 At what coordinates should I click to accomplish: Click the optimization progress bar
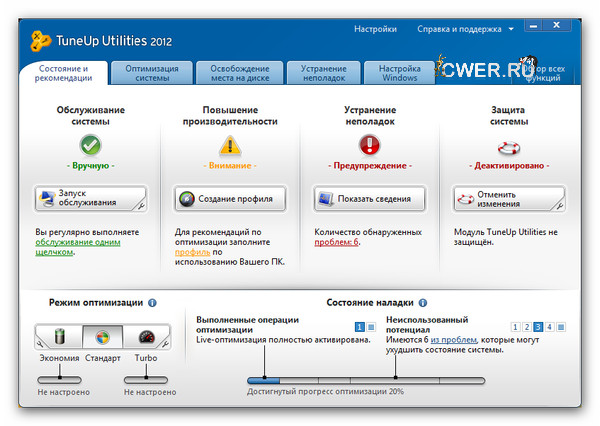tap(366, 380)
